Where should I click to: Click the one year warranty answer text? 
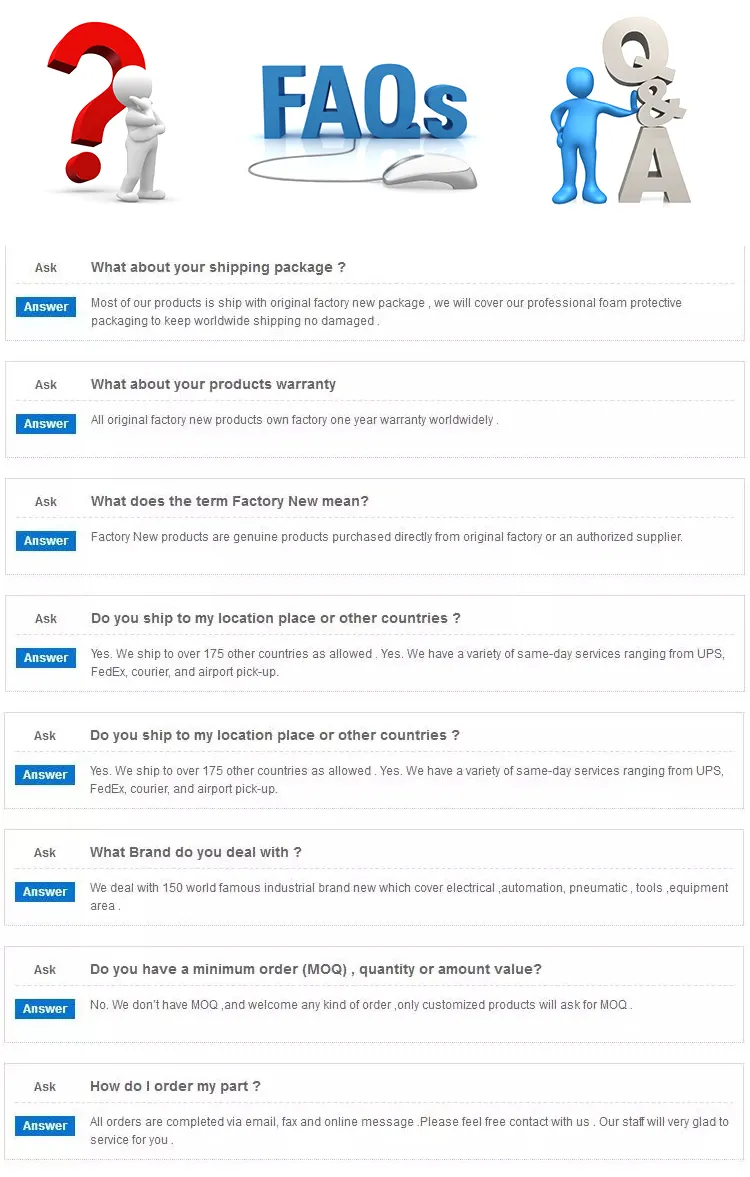294,420
